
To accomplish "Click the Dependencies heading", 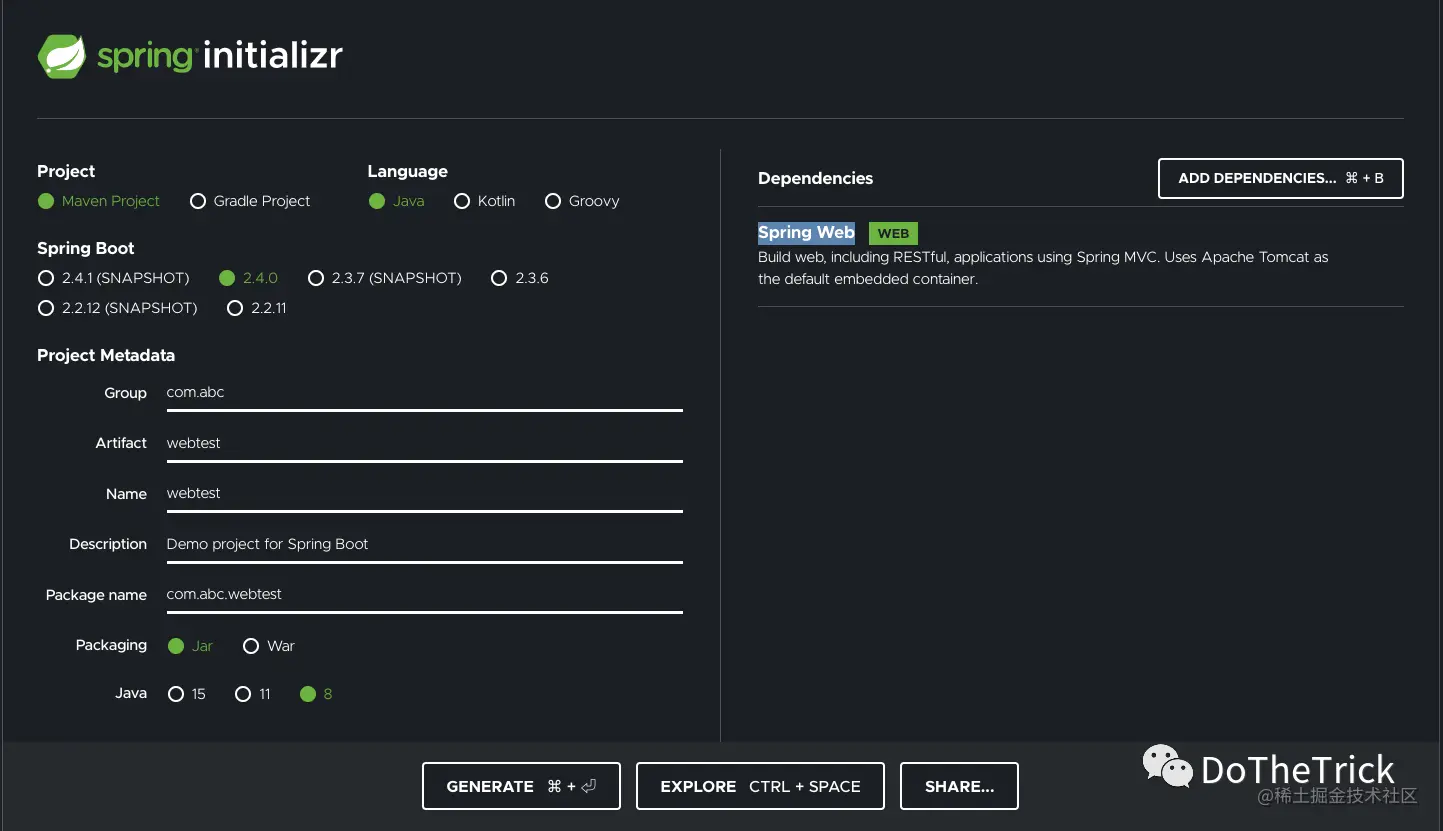I will point(815,178).
